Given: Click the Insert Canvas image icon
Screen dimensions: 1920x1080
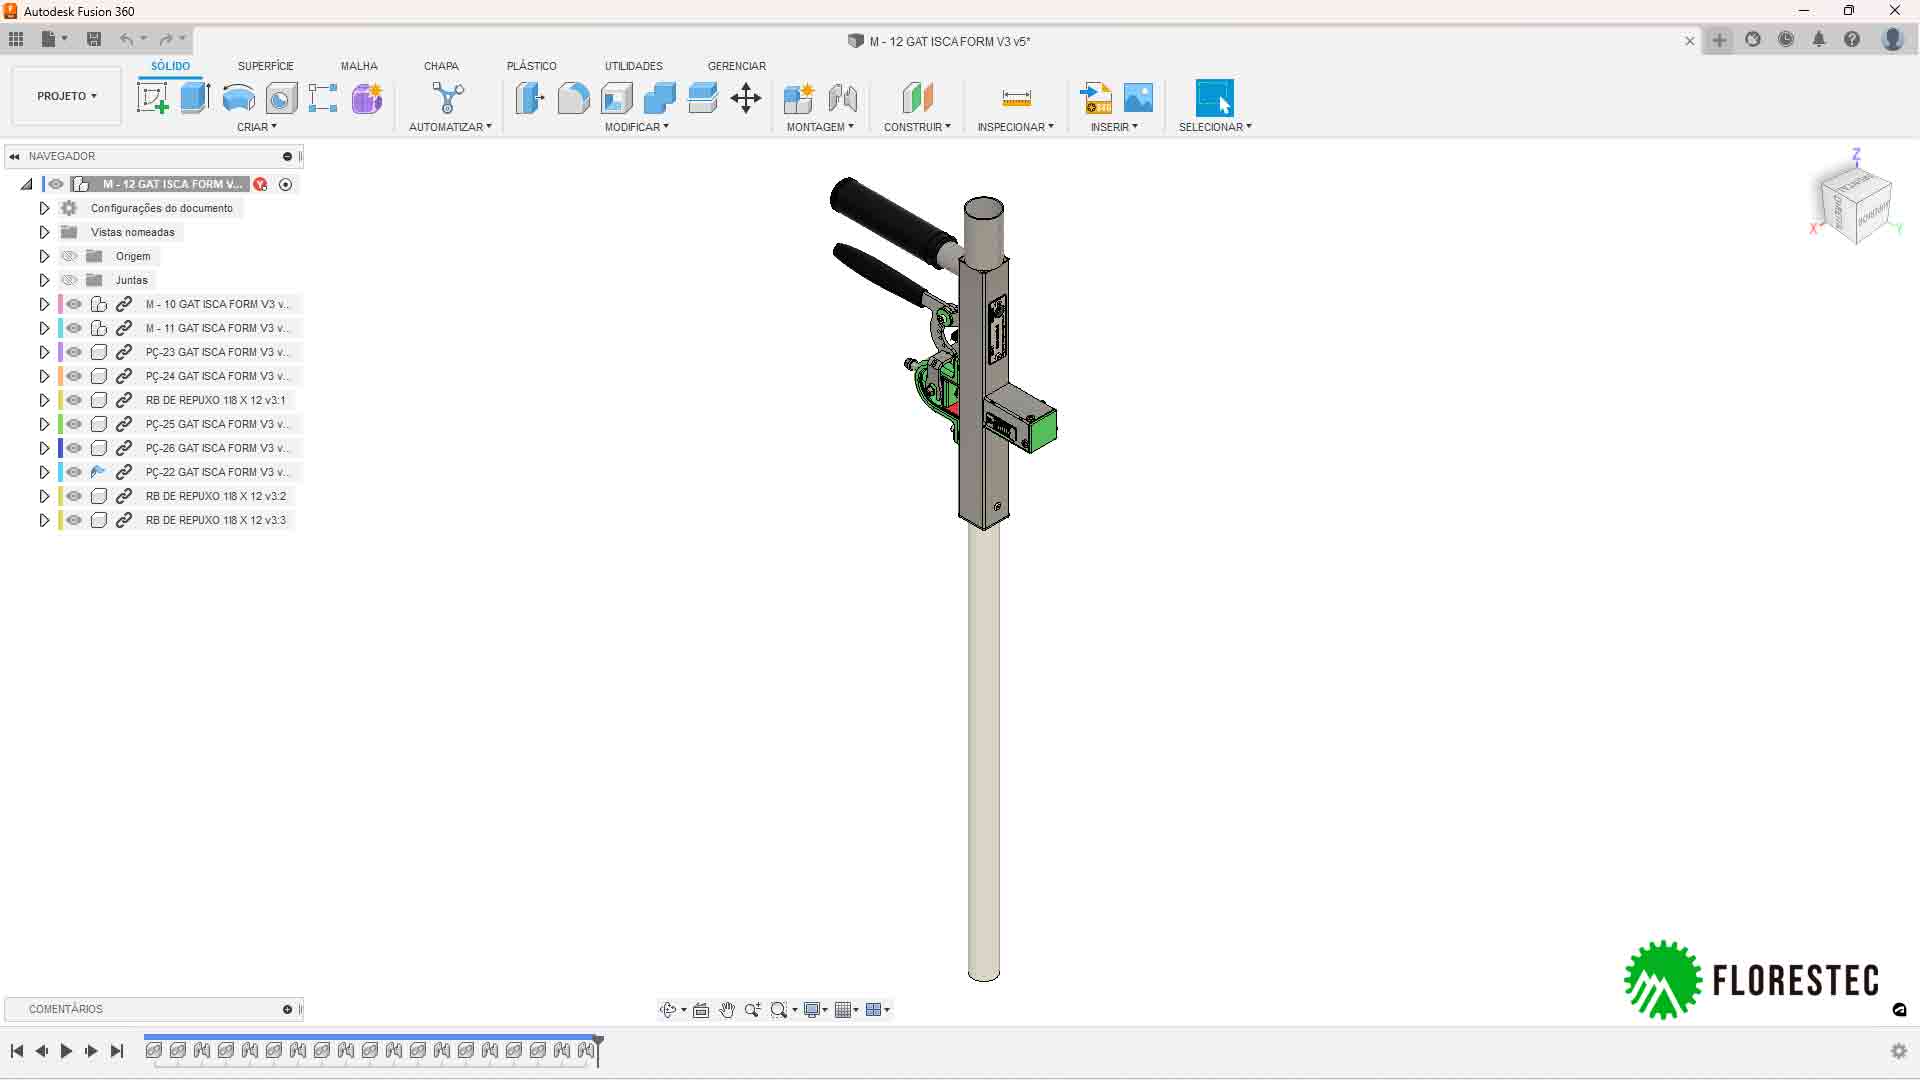Looking at the screenshot, I should [1138, 98].
